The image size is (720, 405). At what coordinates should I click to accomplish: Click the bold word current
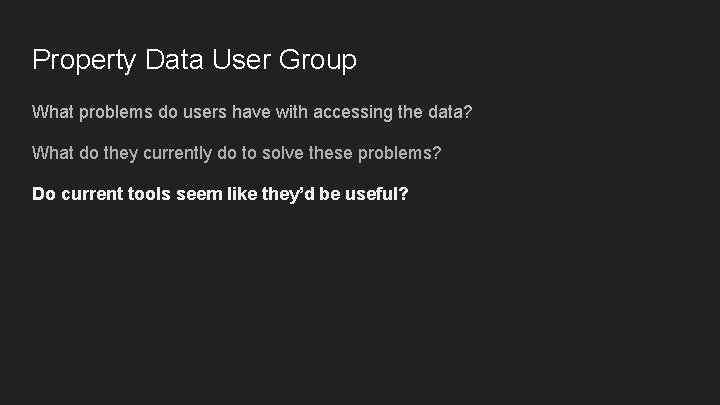point(93,194)
